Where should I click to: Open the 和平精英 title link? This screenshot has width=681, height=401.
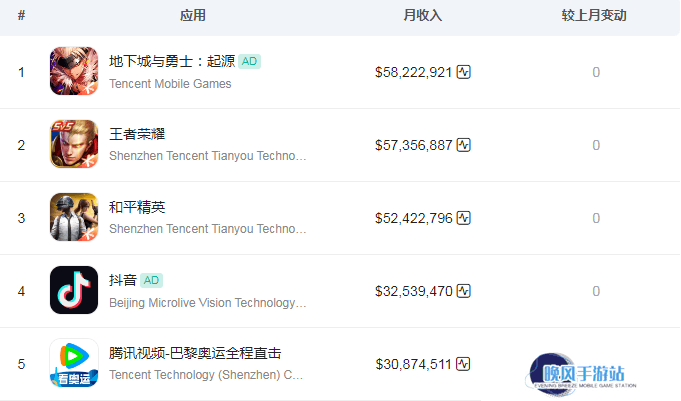pos(137,207)
